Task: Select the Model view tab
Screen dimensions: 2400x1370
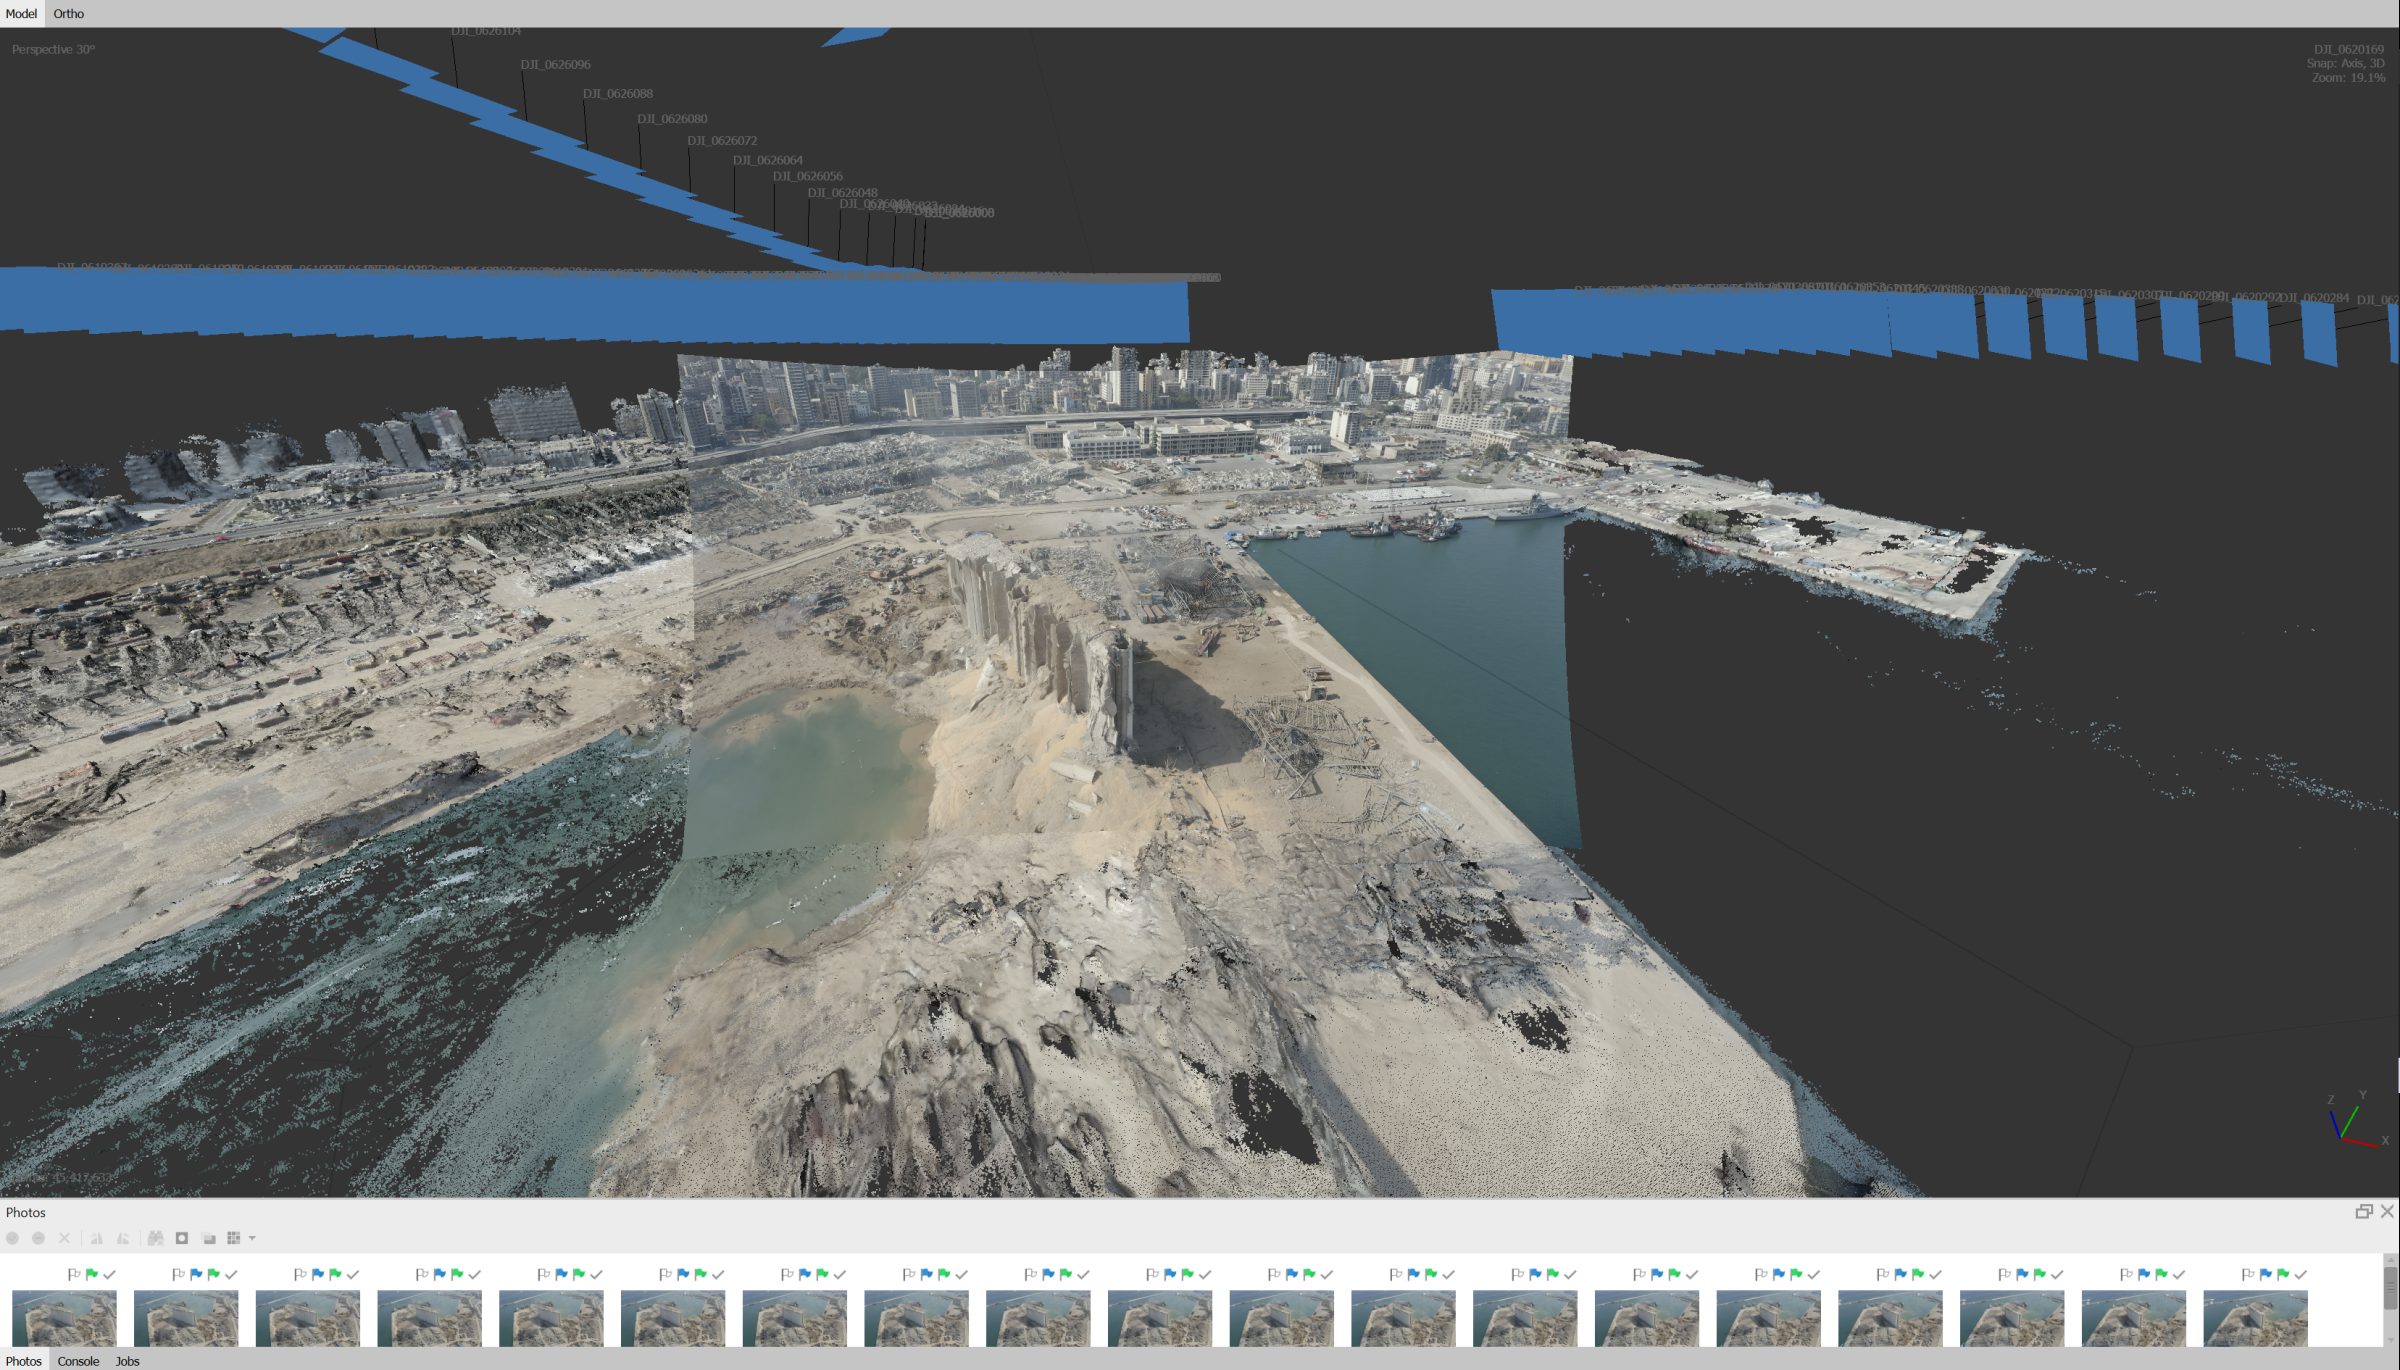Action: coord(21,13)
